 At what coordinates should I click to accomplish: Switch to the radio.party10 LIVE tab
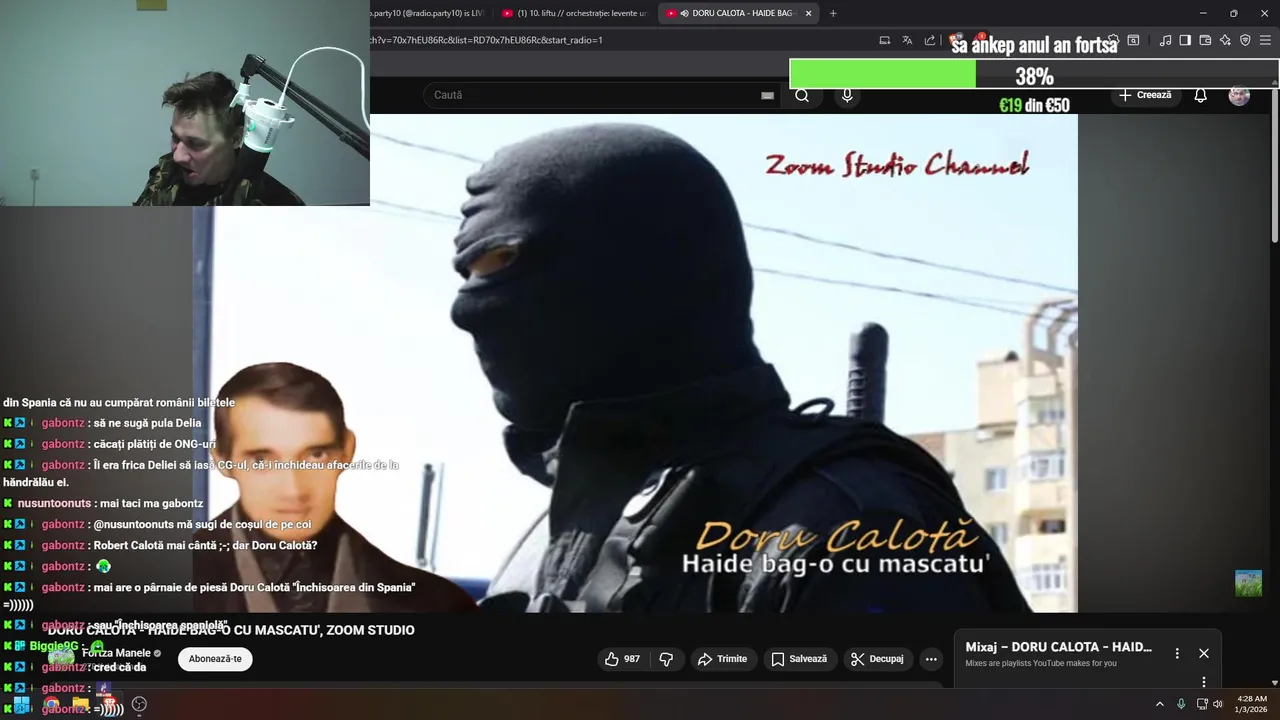click(430, 13)
